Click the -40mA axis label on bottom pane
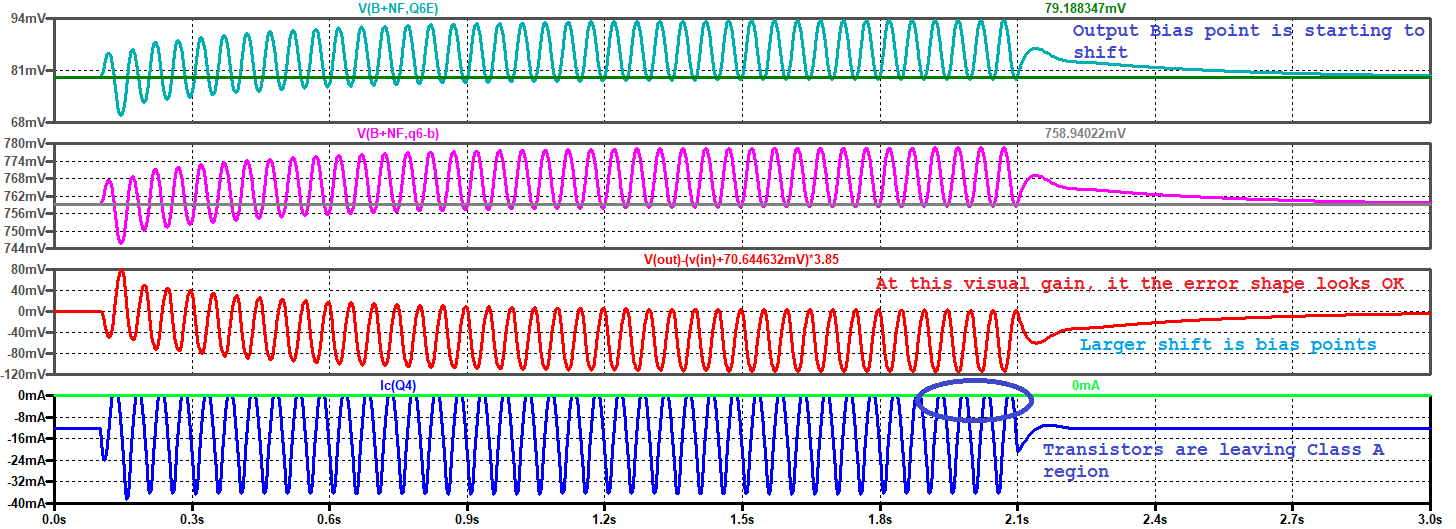 [x=24, y=503]
